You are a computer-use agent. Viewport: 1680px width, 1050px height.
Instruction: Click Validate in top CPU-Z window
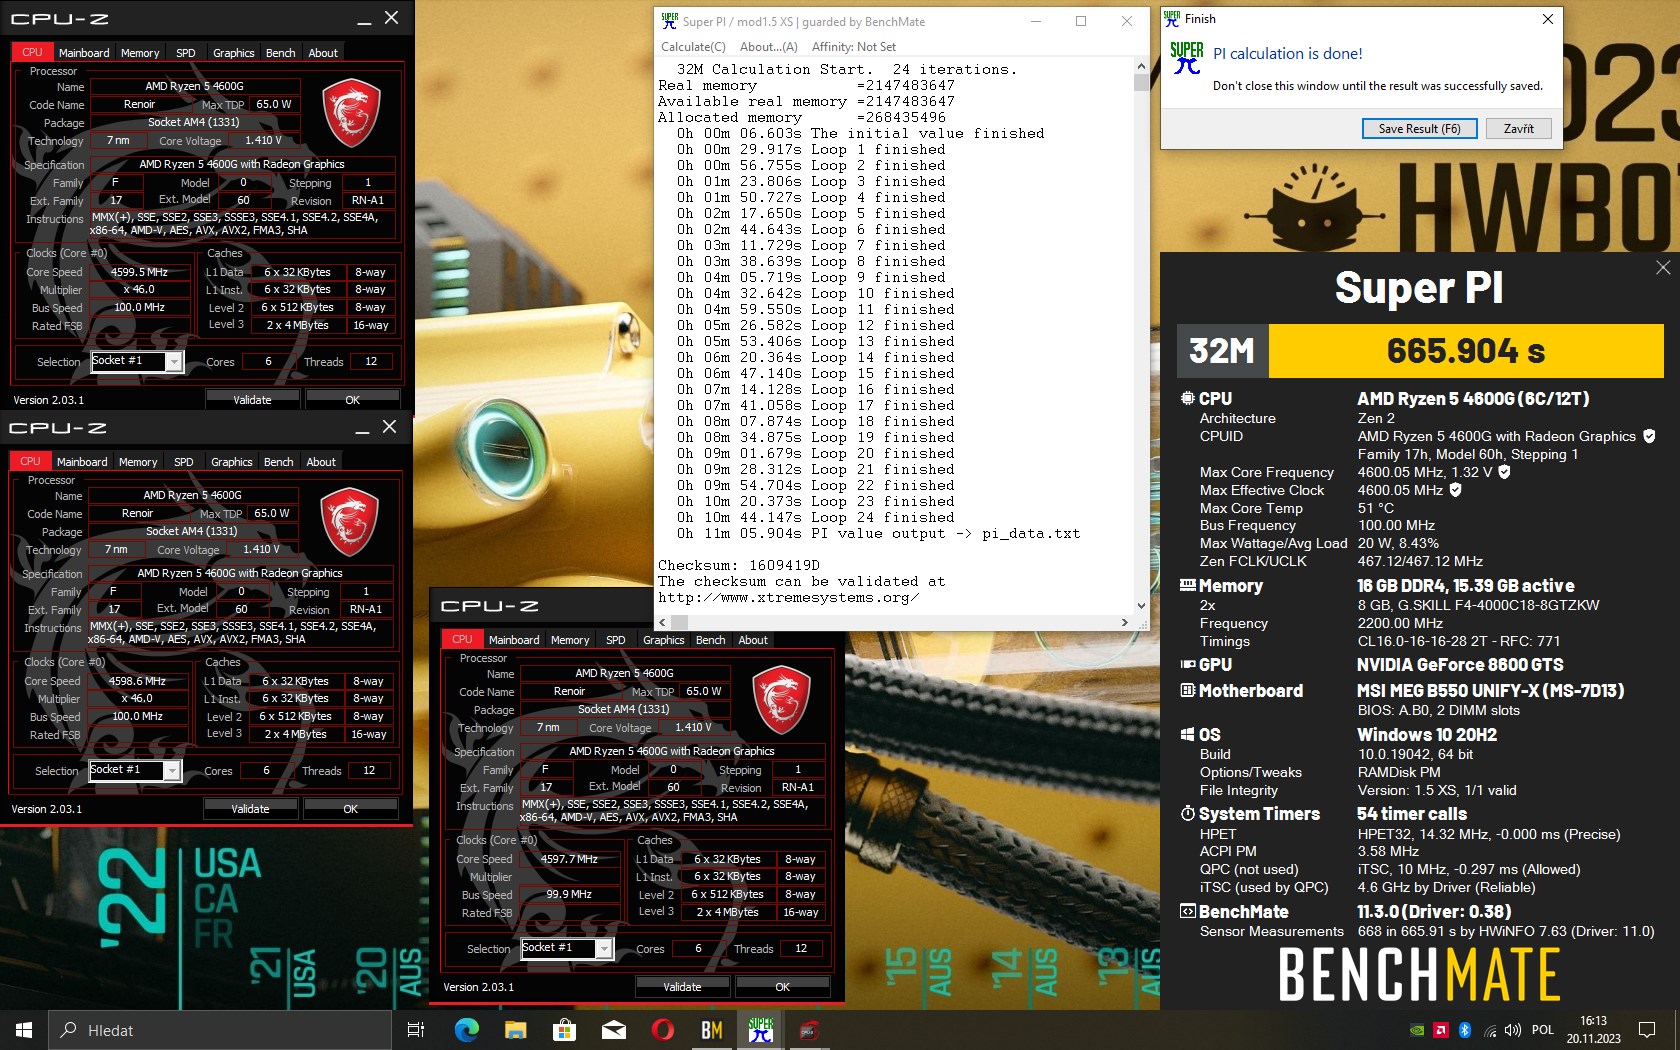tap(253, 399)
